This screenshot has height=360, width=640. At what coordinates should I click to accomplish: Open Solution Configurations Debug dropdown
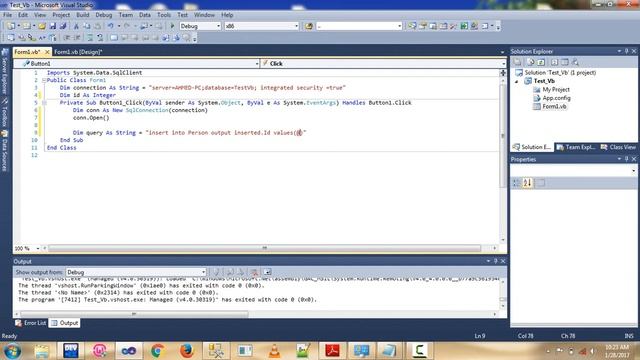point(200,26)
